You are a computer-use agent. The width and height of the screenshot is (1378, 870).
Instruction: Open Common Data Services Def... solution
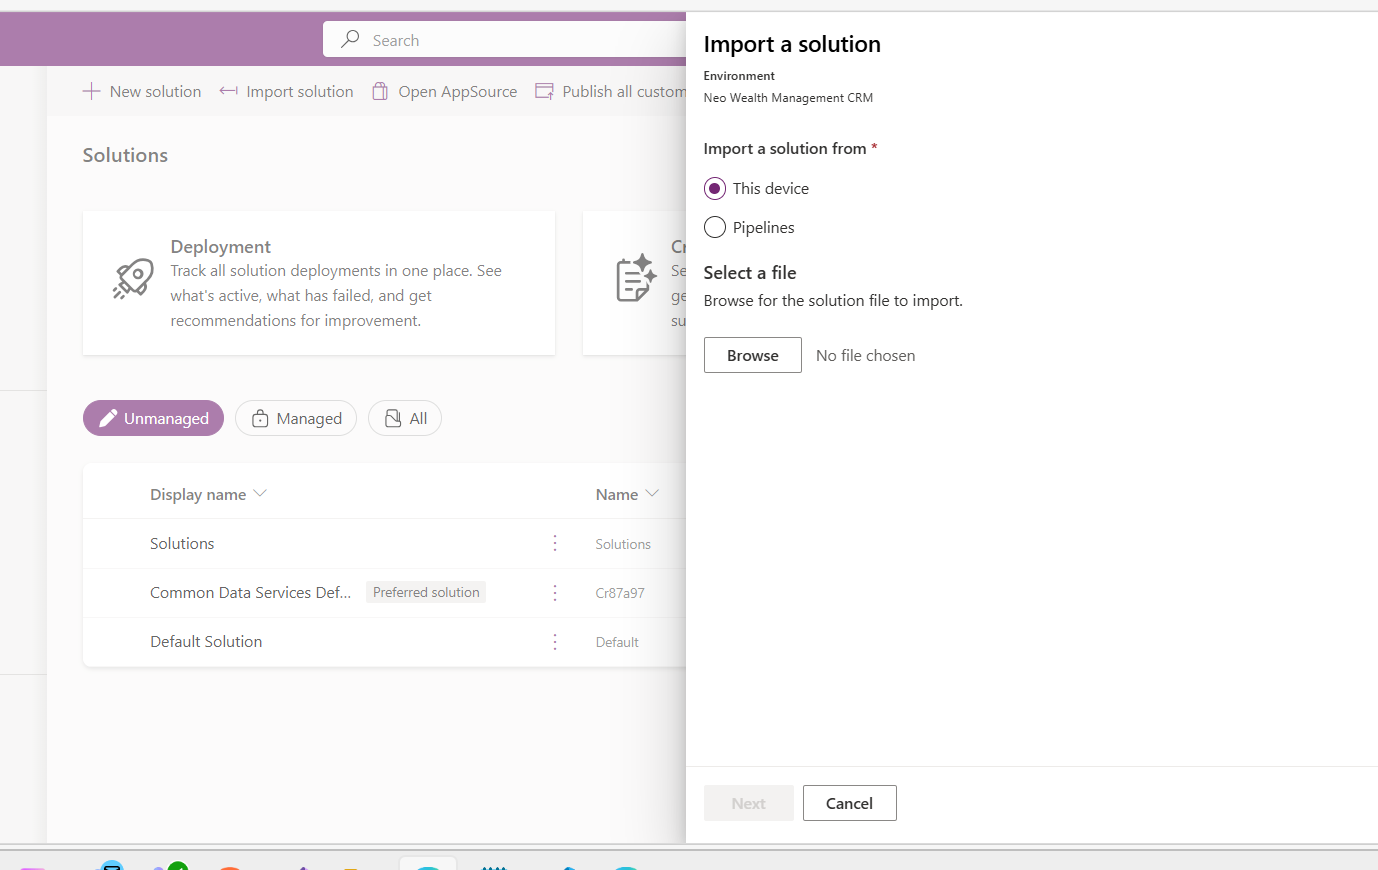pos(250,592)
